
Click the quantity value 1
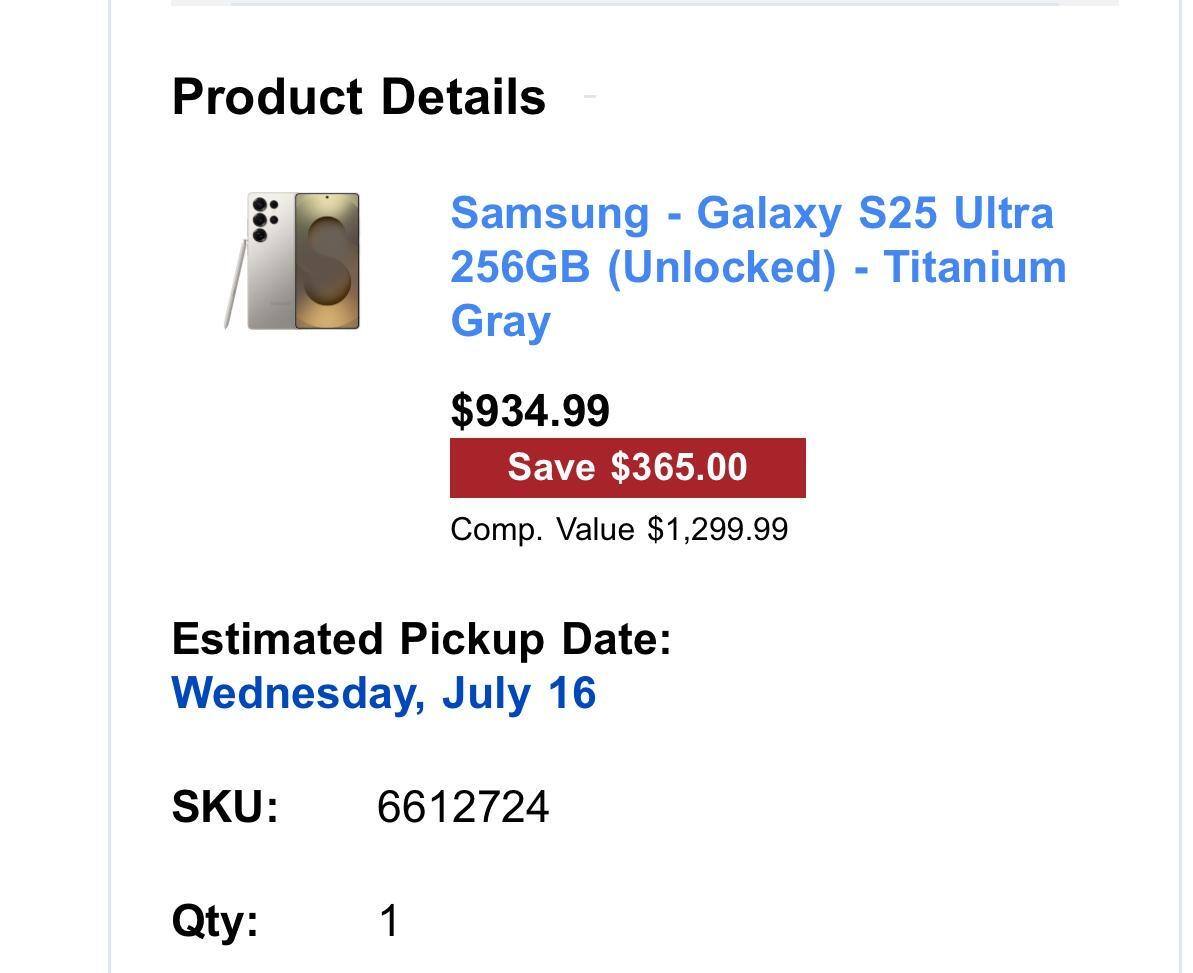click(x=390, y=921)
